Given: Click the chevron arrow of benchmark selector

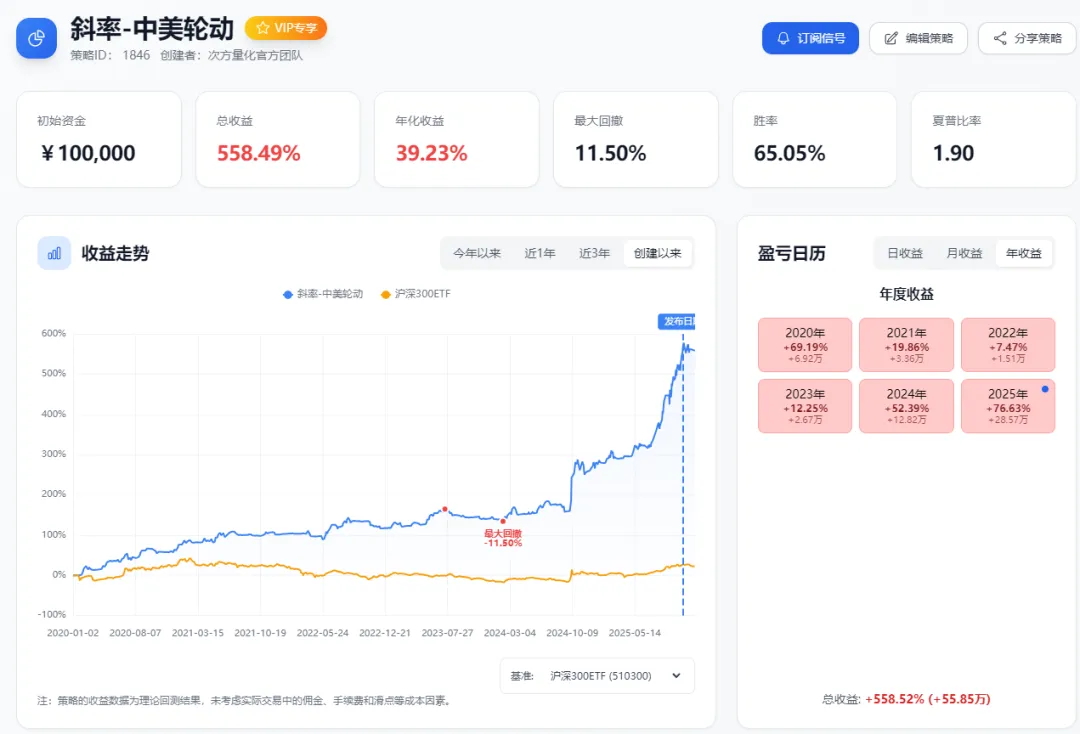Looking at the screenshot, I should (x=676, y=676).
